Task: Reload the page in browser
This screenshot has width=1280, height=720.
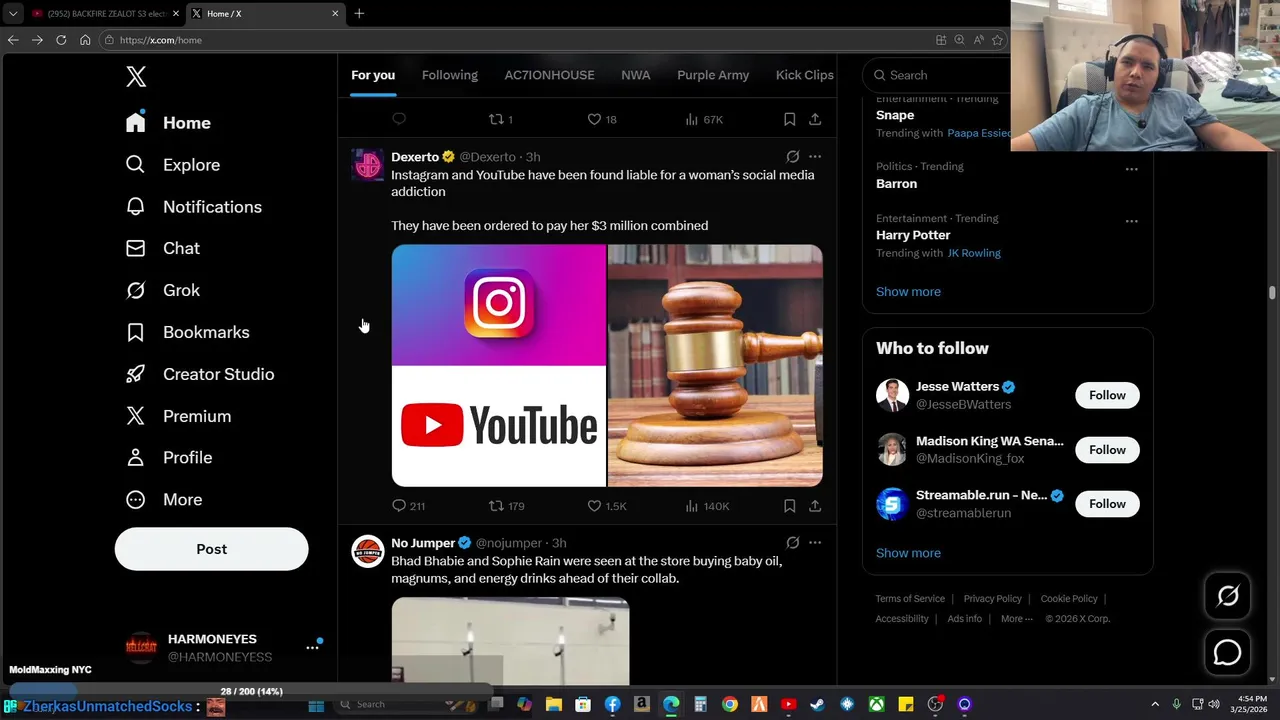Action: (61, 40)
